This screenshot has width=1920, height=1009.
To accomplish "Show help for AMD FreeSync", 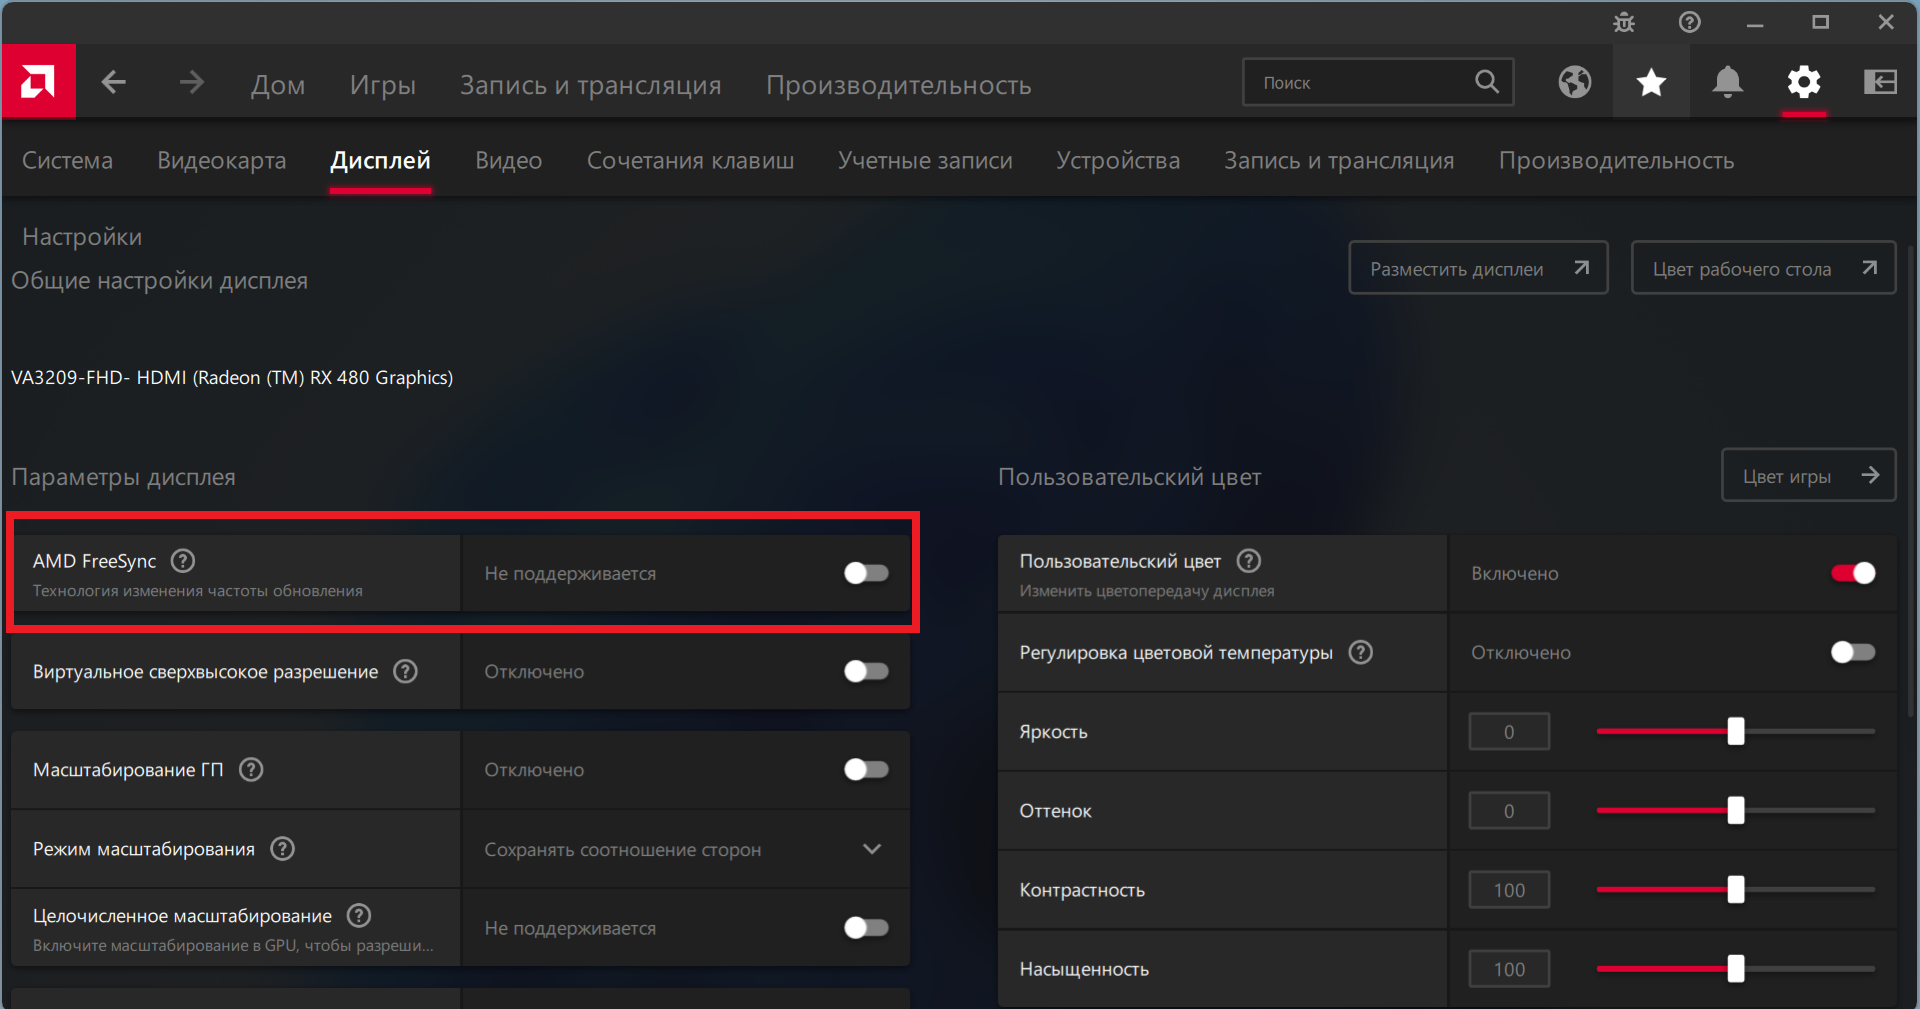I will click(183, 561).
